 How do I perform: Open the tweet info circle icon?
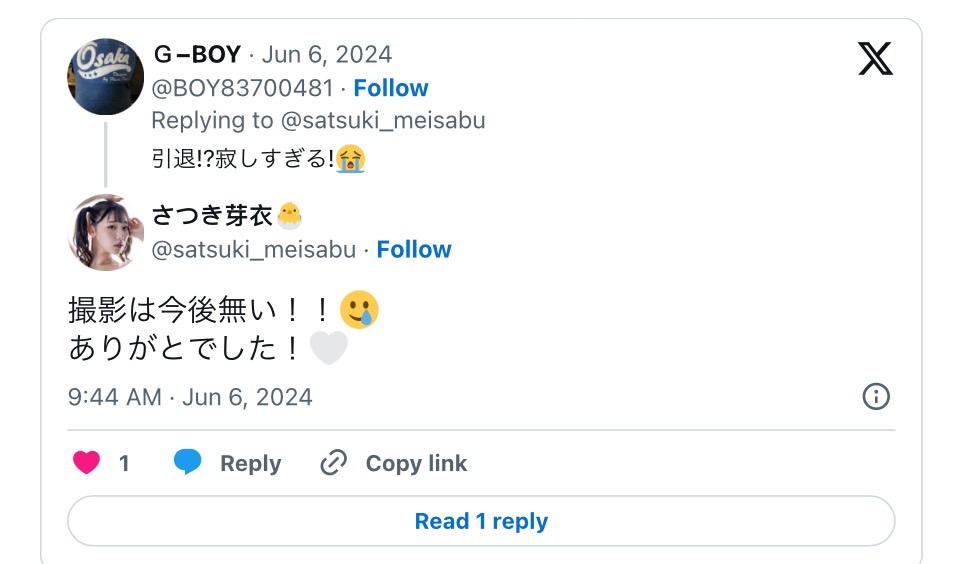pyautogui.click(x=875, y=397)
